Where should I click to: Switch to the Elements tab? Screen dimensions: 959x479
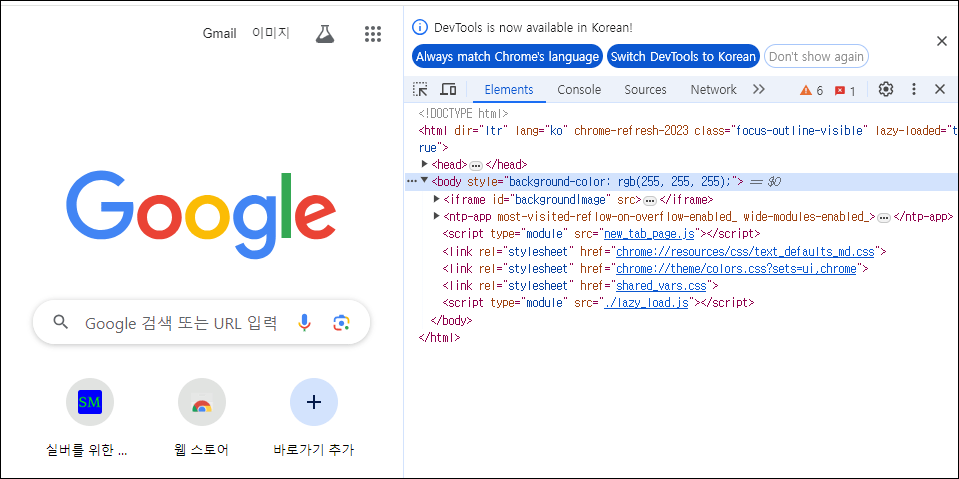[509, 89]
